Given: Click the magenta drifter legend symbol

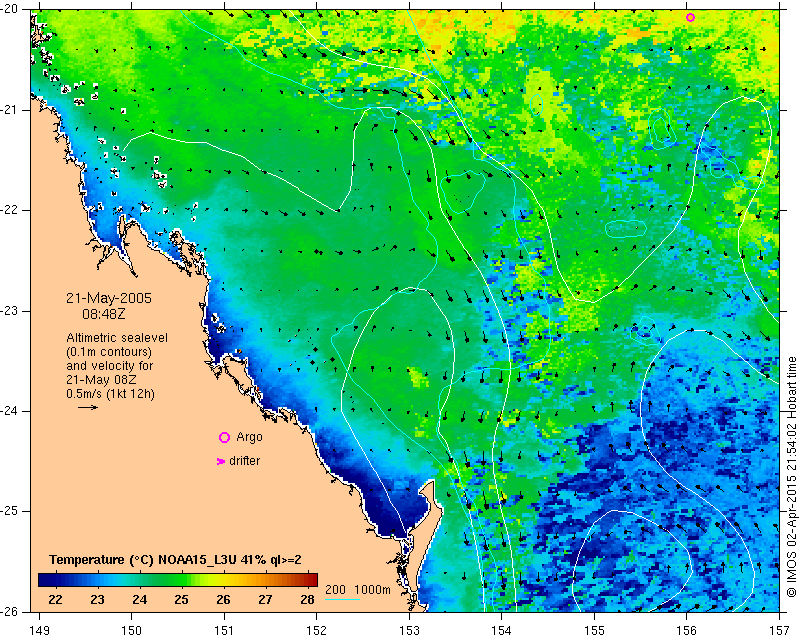Looking at the screenshot, I should [x=221, y=461].
